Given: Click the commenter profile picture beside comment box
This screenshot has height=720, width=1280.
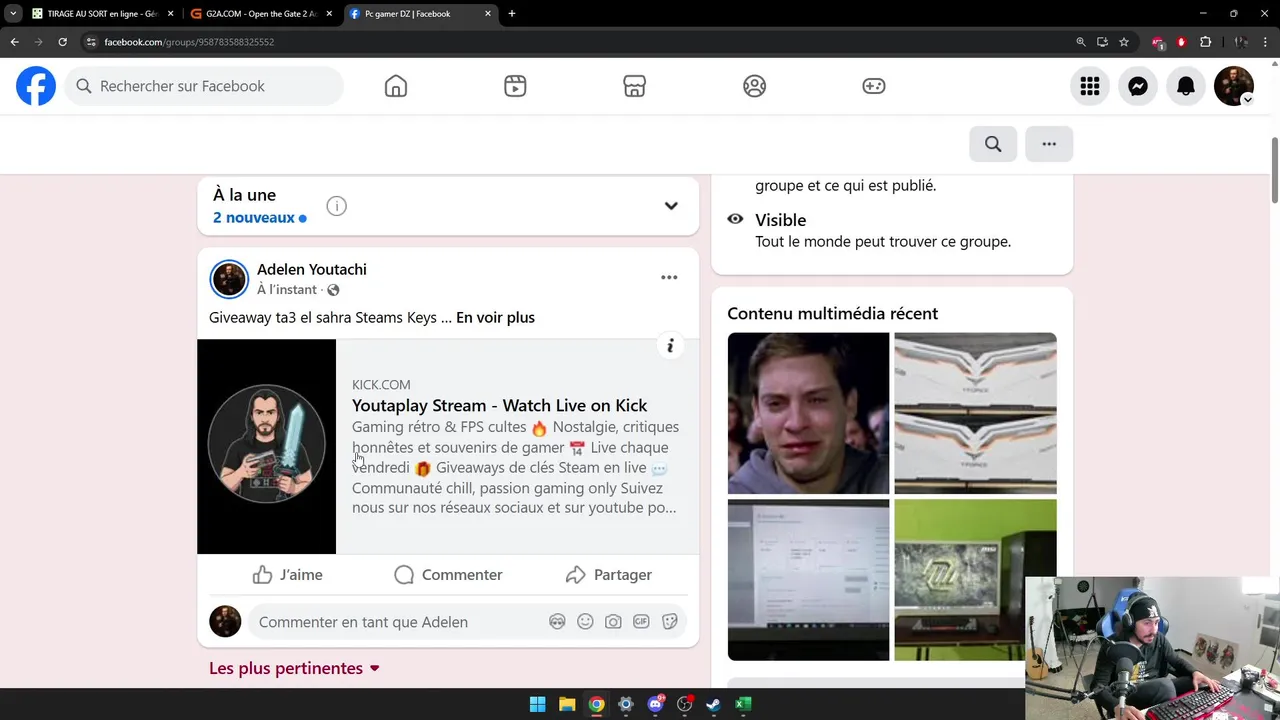Looking at the screenshot, I should 225,621.
